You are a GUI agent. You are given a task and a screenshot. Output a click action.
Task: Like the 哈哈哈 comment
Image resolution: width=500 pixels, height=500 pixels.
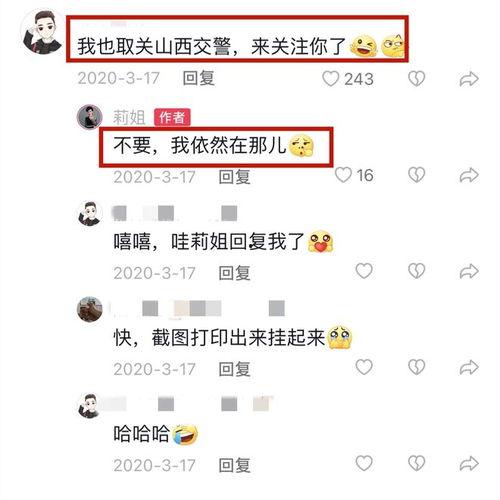(364, 463)
